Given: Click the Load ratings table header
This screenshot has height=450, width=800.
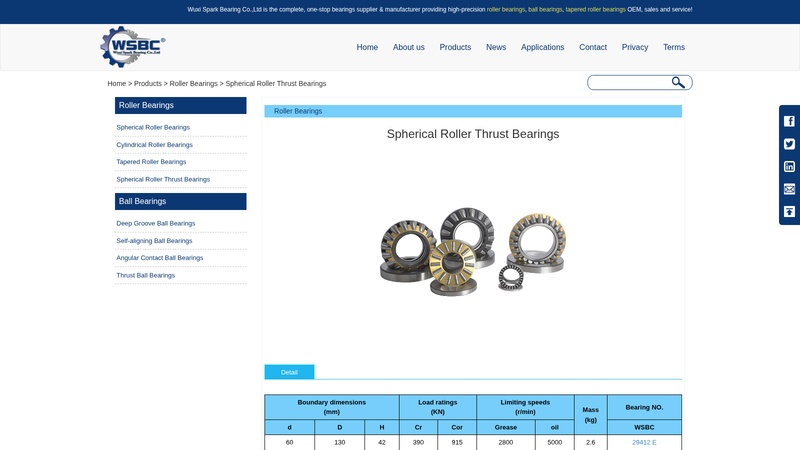Looking at the screenshot, I should click(x=438, y=407).
